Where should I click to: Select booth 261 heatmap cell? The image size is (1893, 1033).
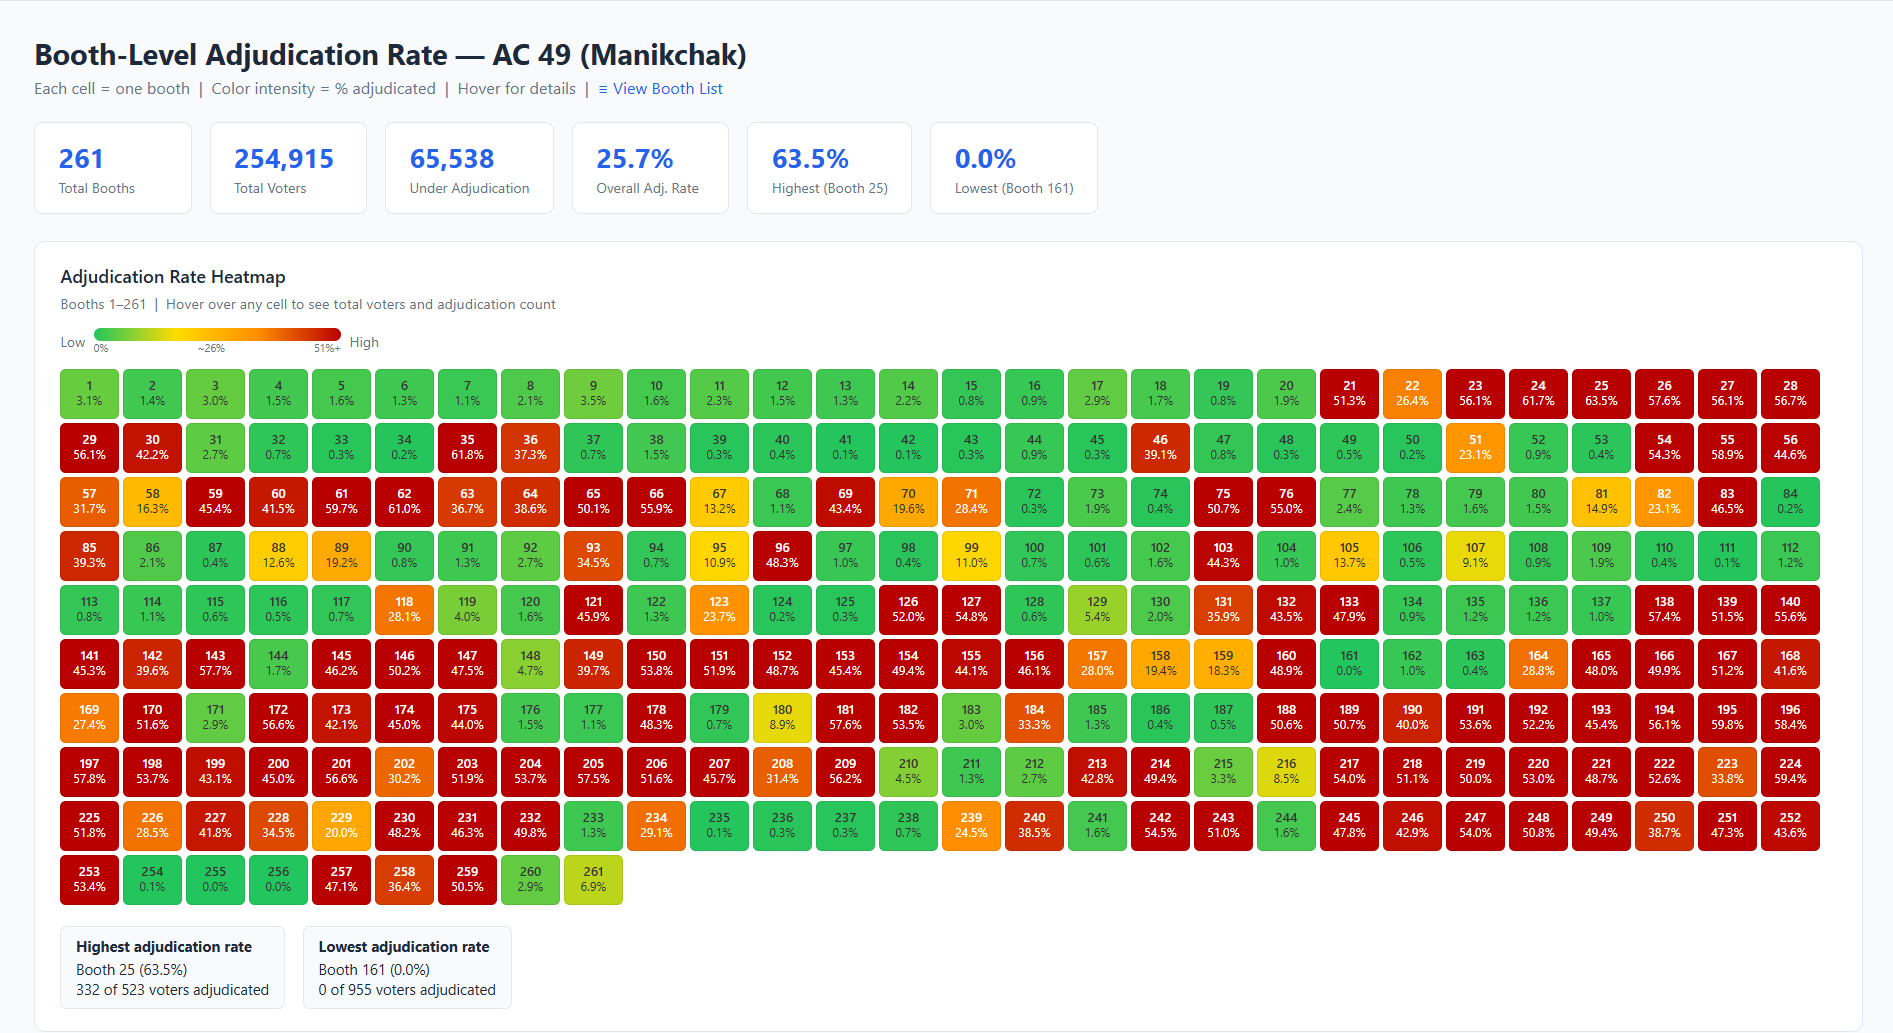593,879
